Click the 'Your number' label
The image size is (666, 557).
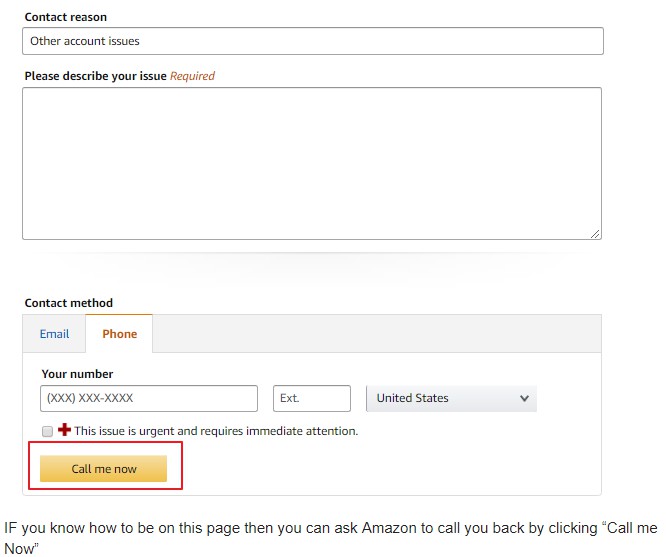point(77,374)
